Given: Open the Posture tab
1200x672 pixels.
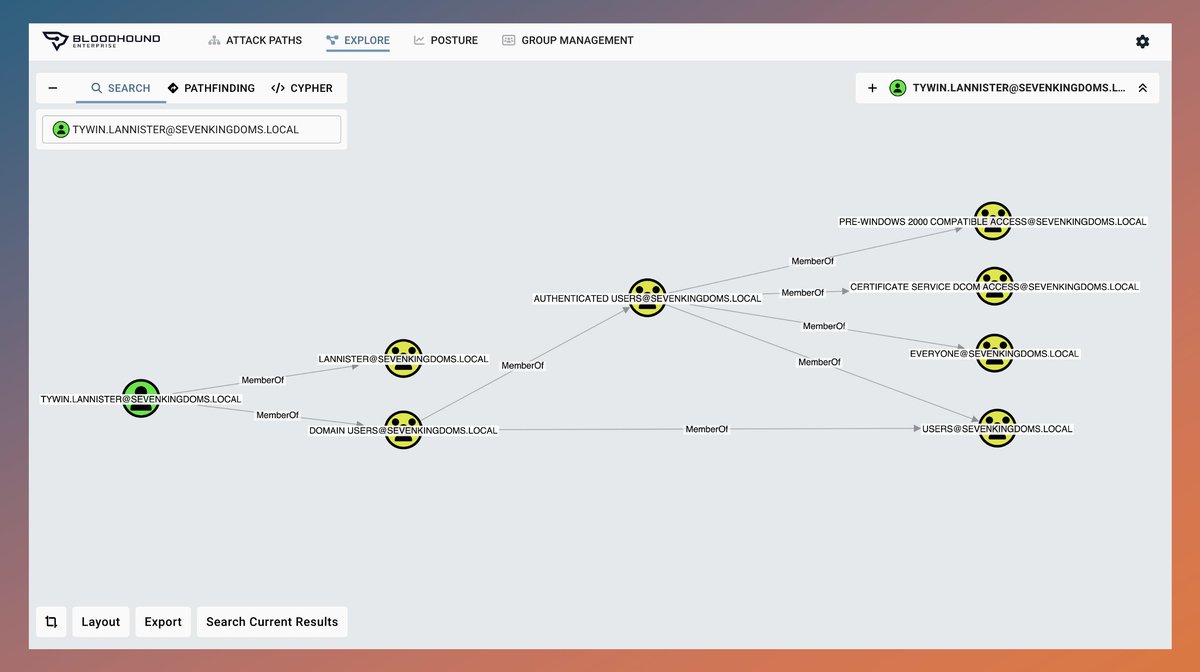Looking at the screenshot, I should tap(446, 41).
